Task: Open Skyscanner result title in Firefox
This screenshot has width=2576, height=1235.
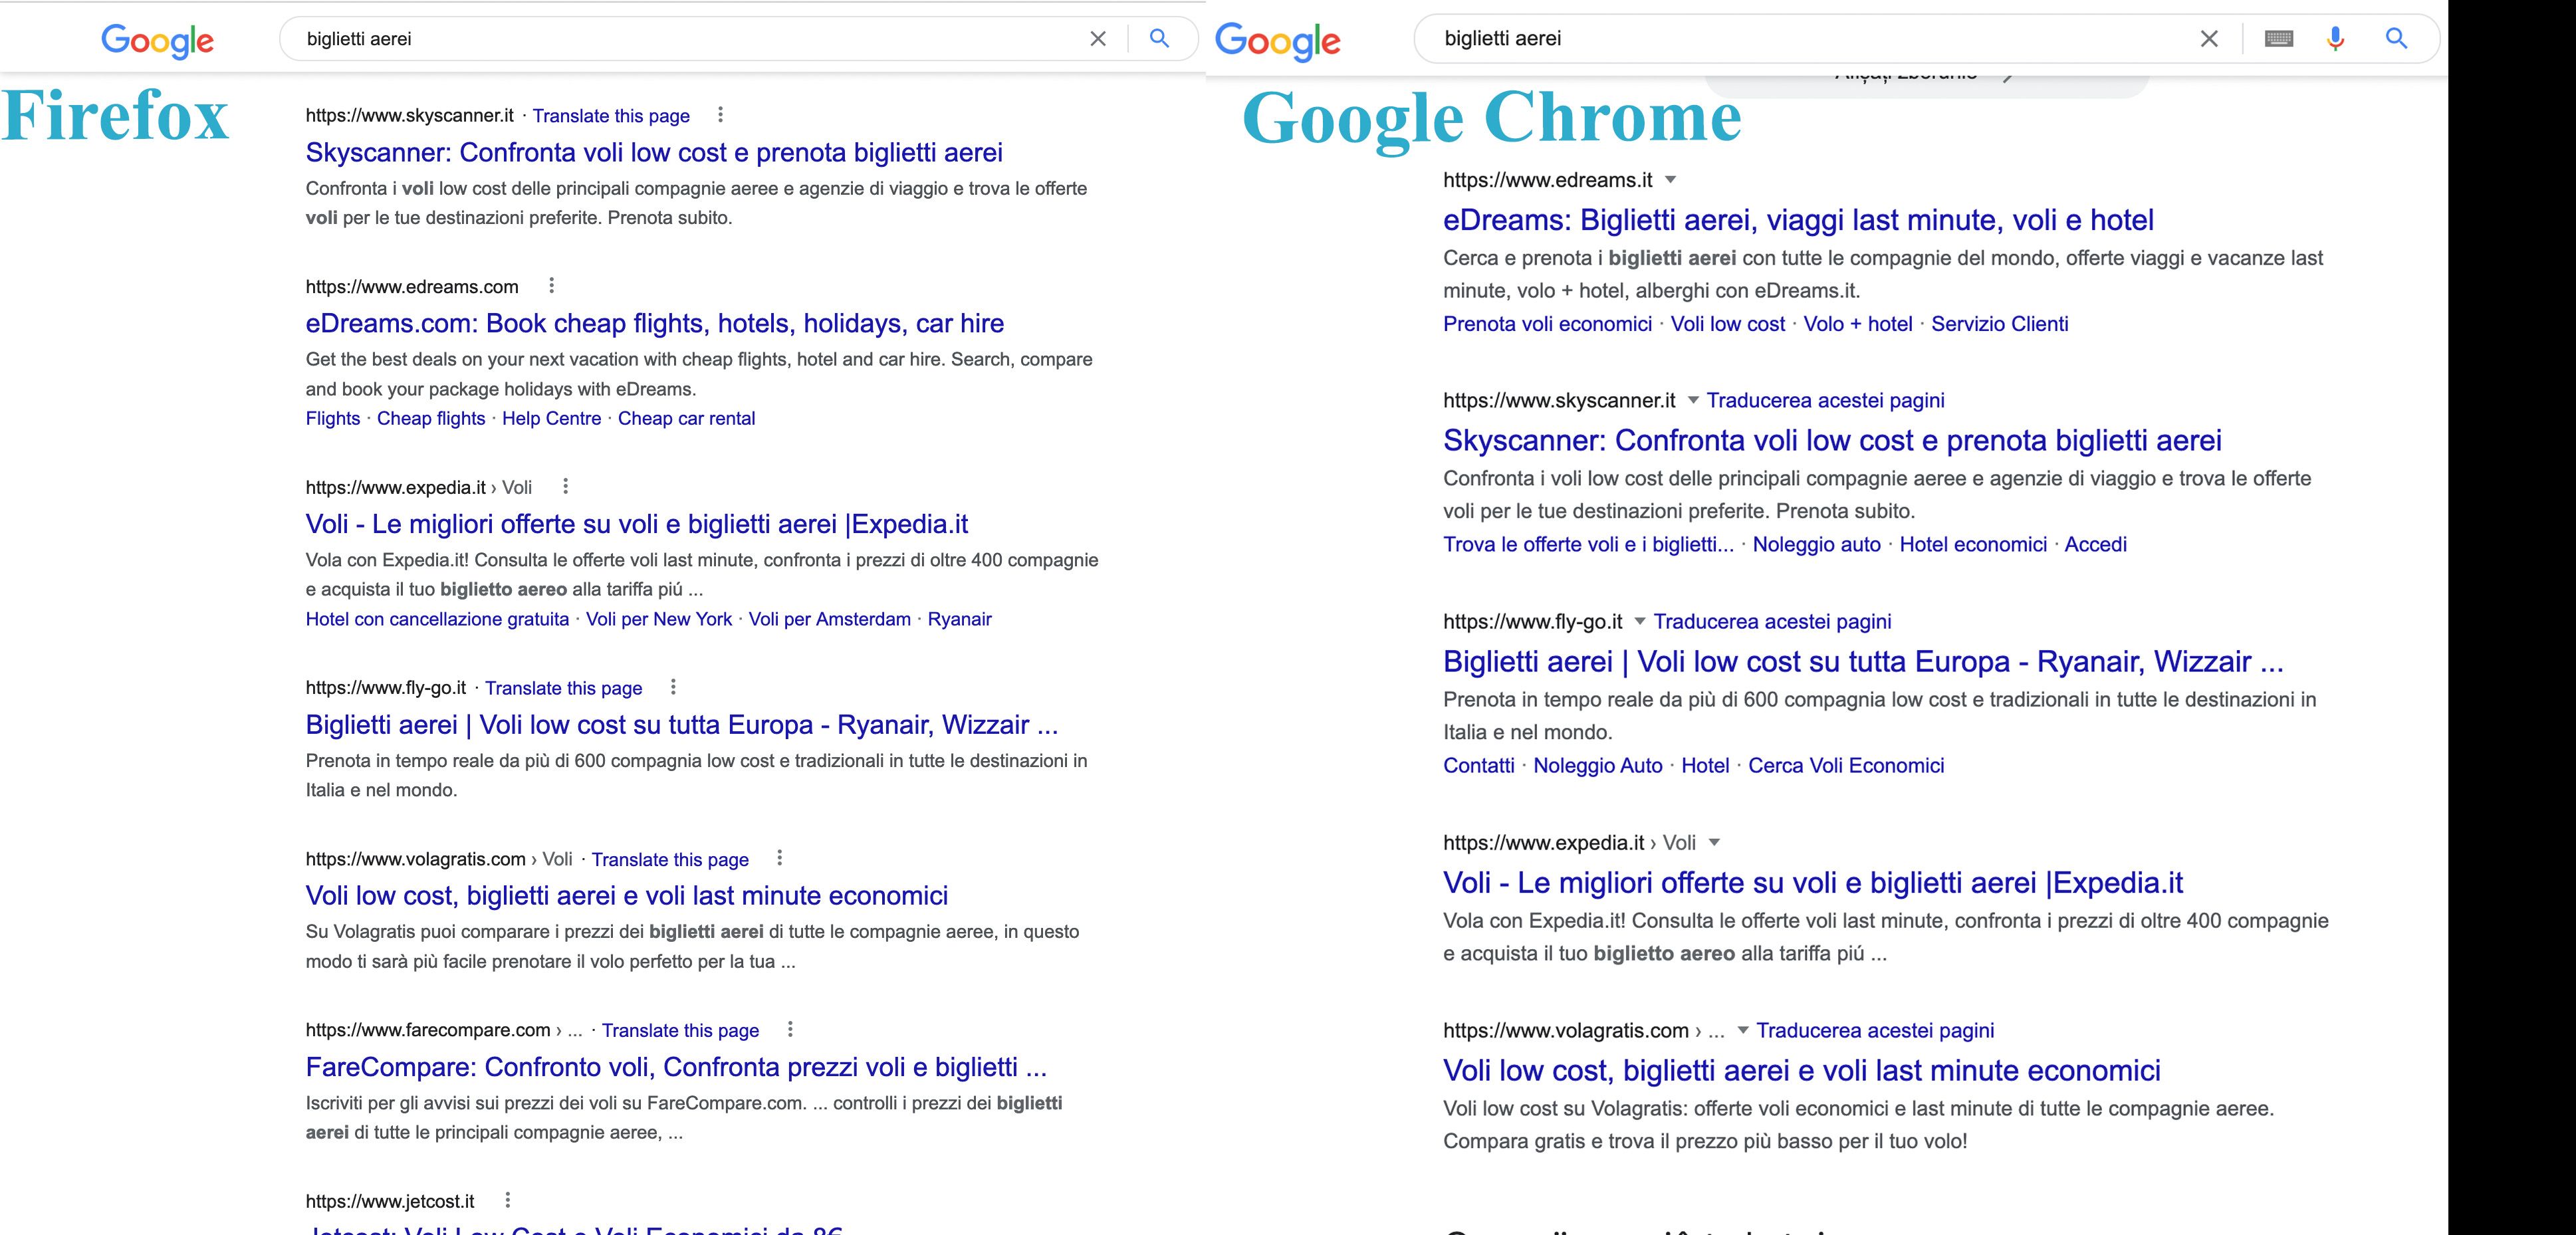Action: click(654, 152)
